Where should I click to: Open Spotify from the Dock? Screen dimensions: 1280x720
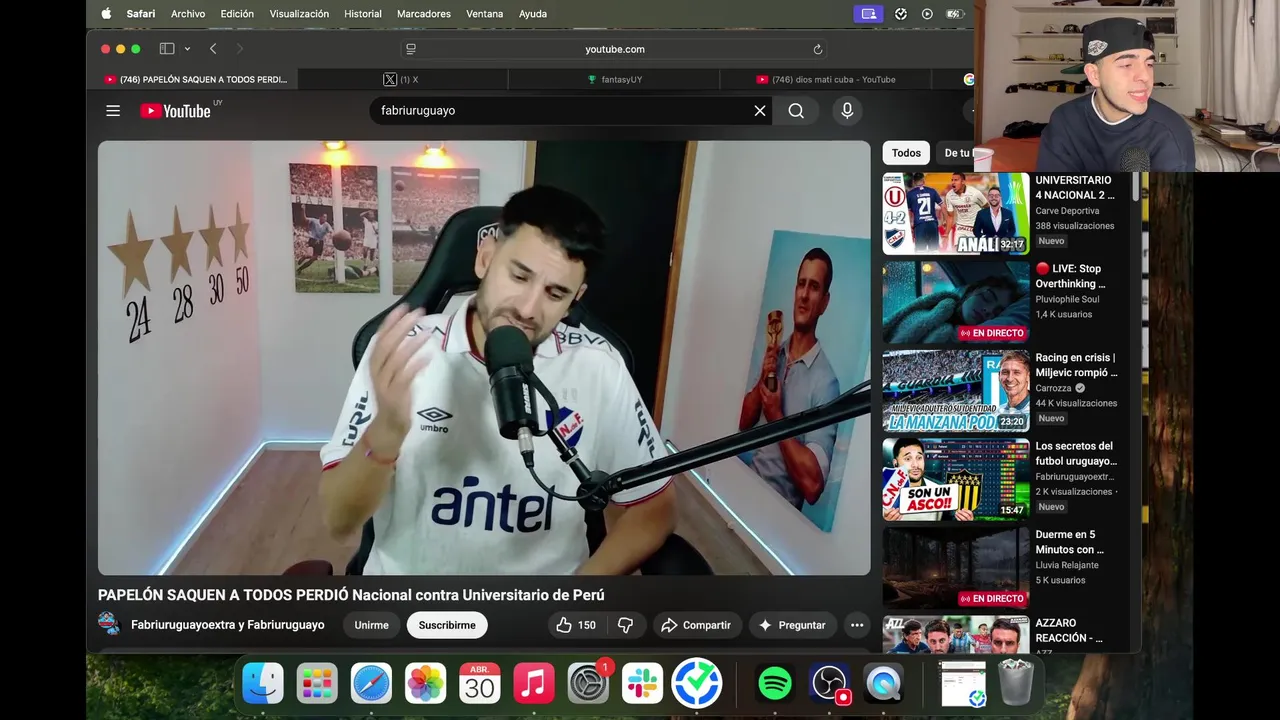pos(775,684)
